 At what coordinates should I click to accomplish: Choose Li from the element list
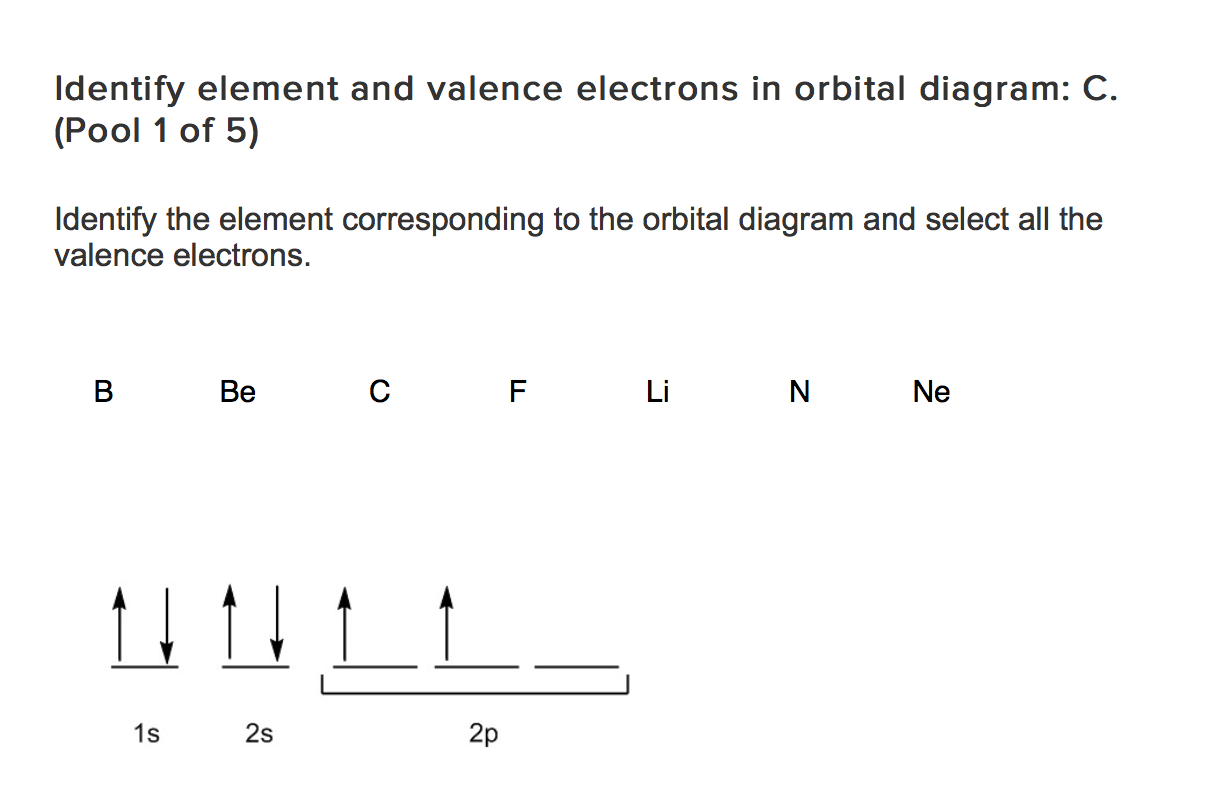point(657,392)
